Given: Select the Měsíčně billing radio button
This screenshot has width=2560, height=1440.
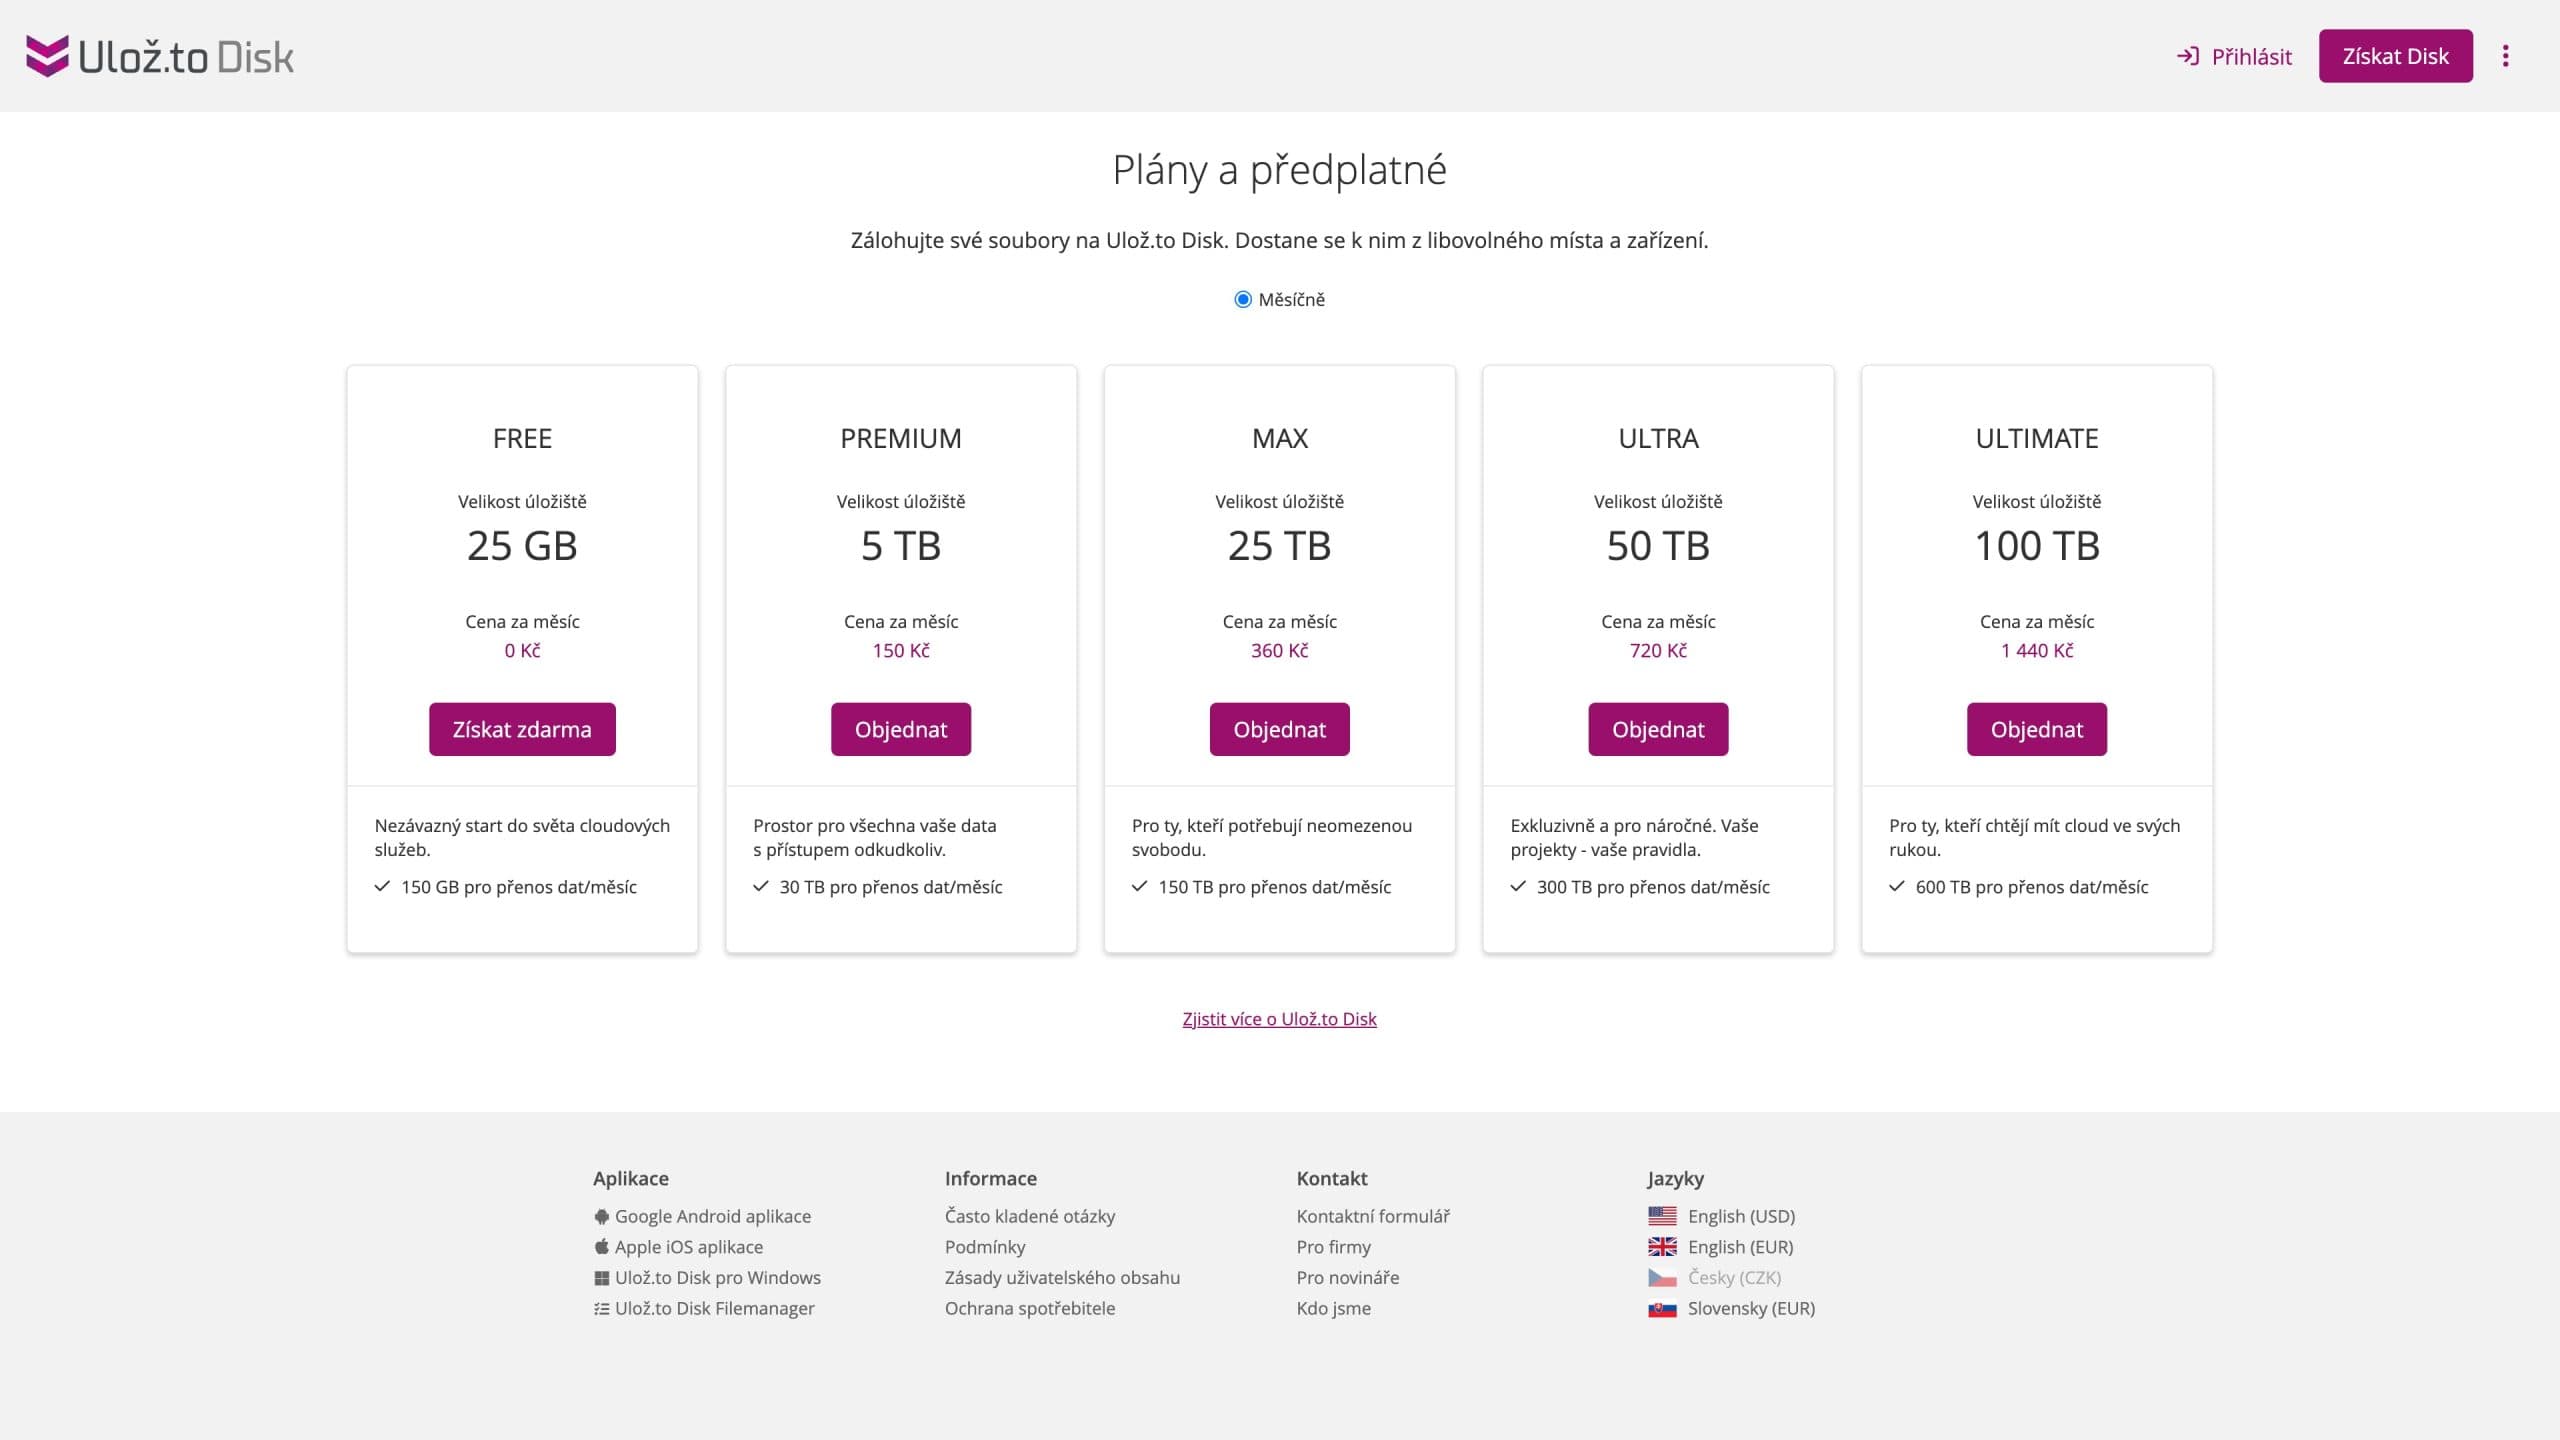Looking at the screenshot, I should point(1243,300).
